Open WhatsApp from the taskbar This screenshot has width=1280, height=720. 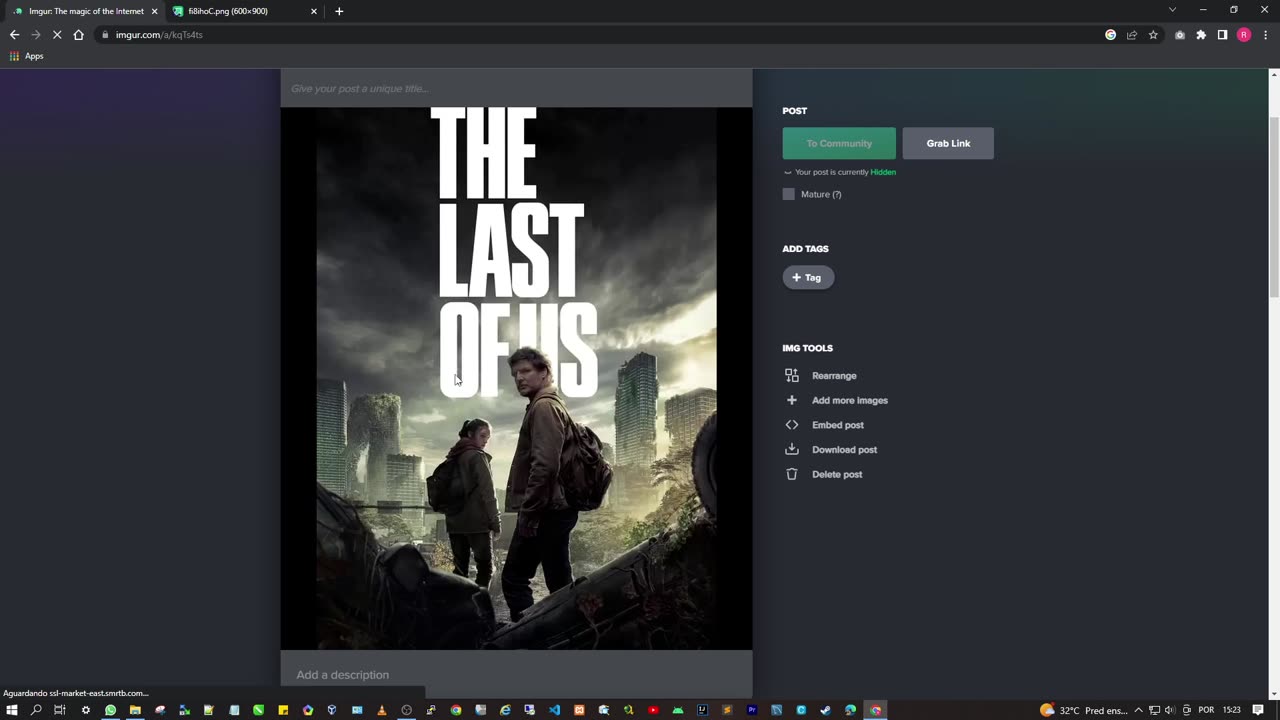(110, 710)
